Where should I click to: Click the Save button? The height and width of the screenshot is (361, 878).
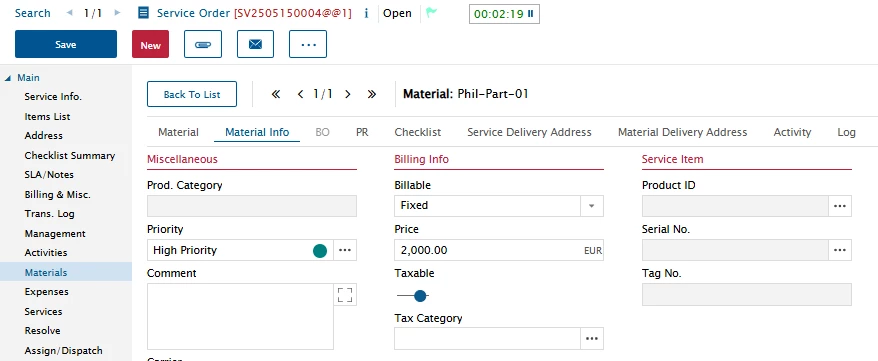point(66,44)
